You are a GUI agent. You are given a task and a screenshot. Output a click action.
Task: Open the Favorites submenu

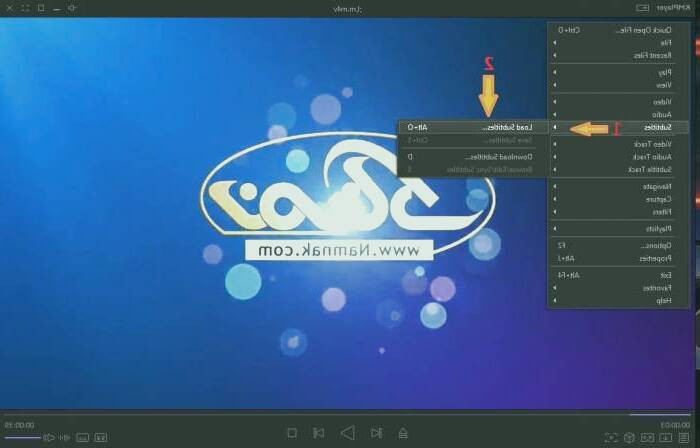(x=618, y=288)
